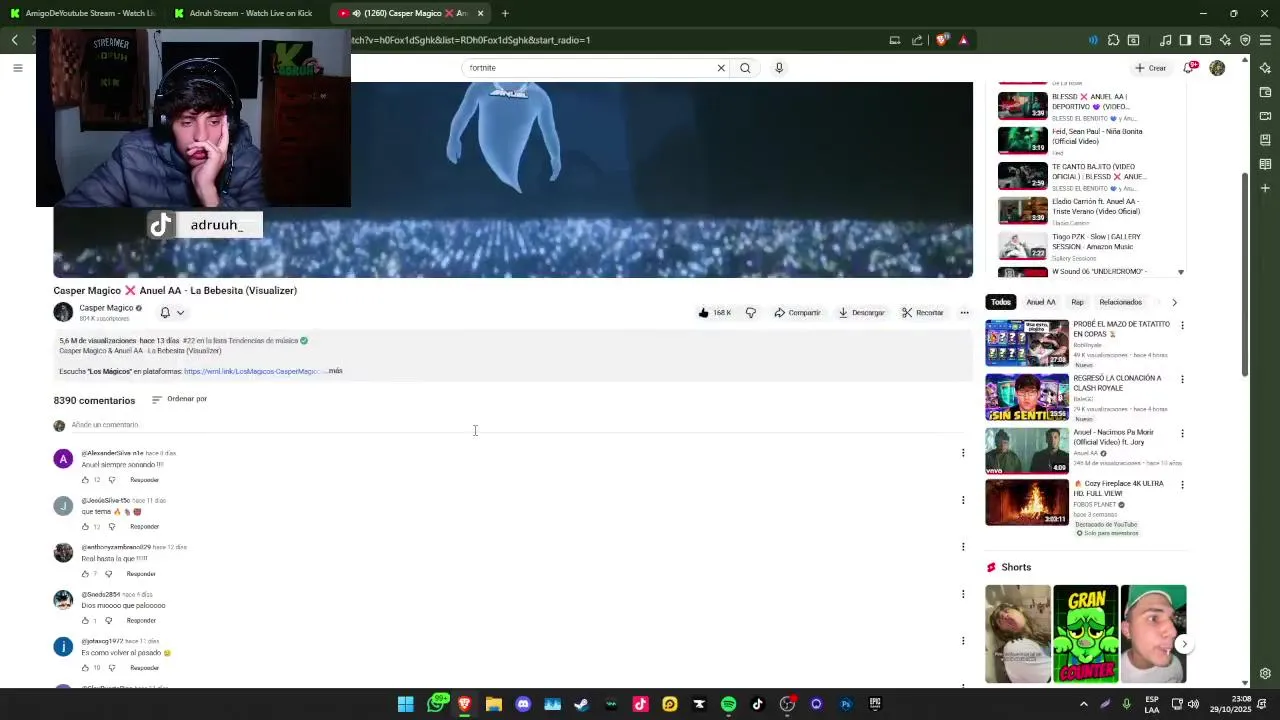Click the fortnite search box

tap(588, 68)
